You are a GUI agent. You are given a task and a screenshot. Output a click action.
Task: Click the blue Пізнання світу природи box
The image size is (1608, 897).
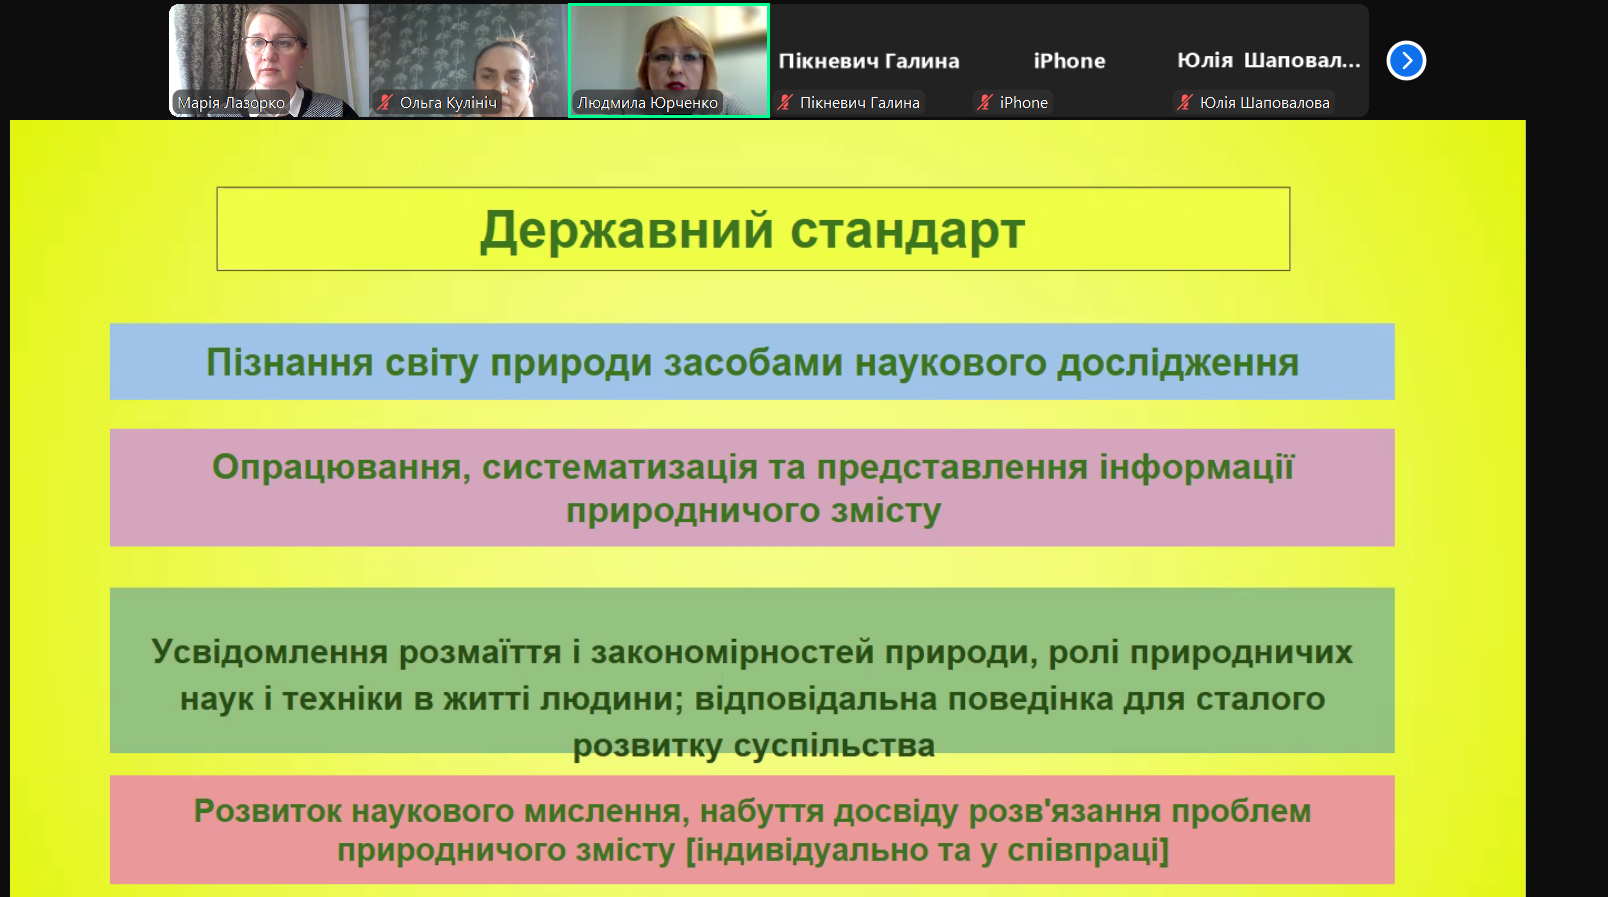click(752, 362)
